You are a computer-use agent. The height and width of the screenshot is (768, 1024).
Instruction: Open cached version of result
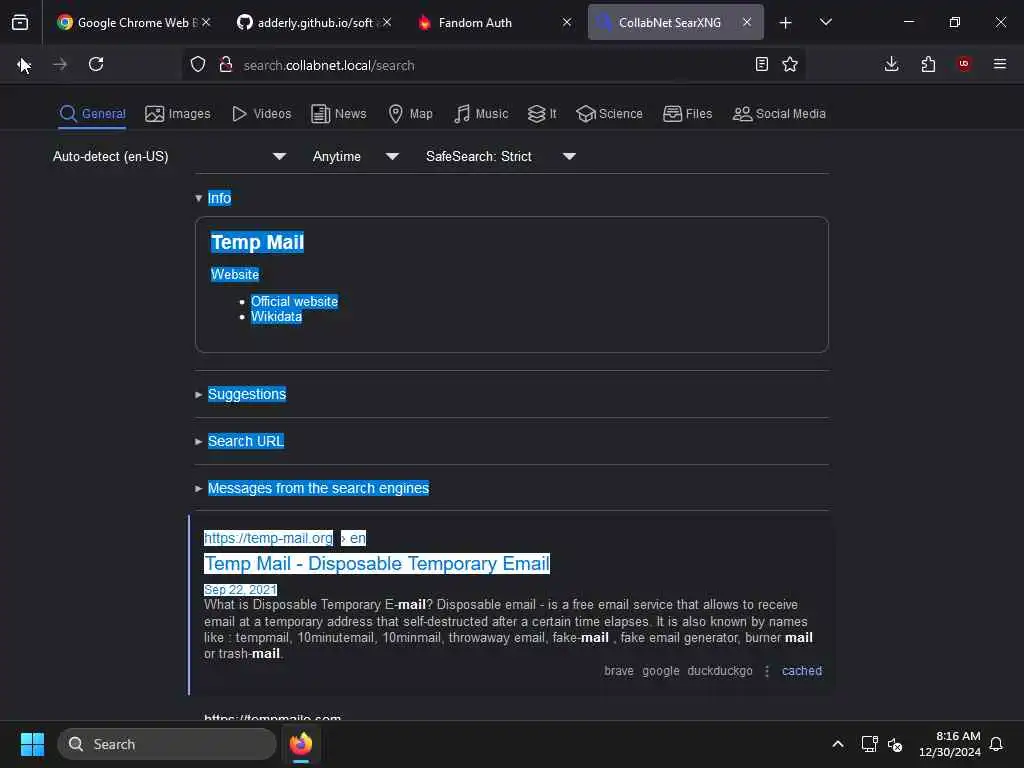802,671
